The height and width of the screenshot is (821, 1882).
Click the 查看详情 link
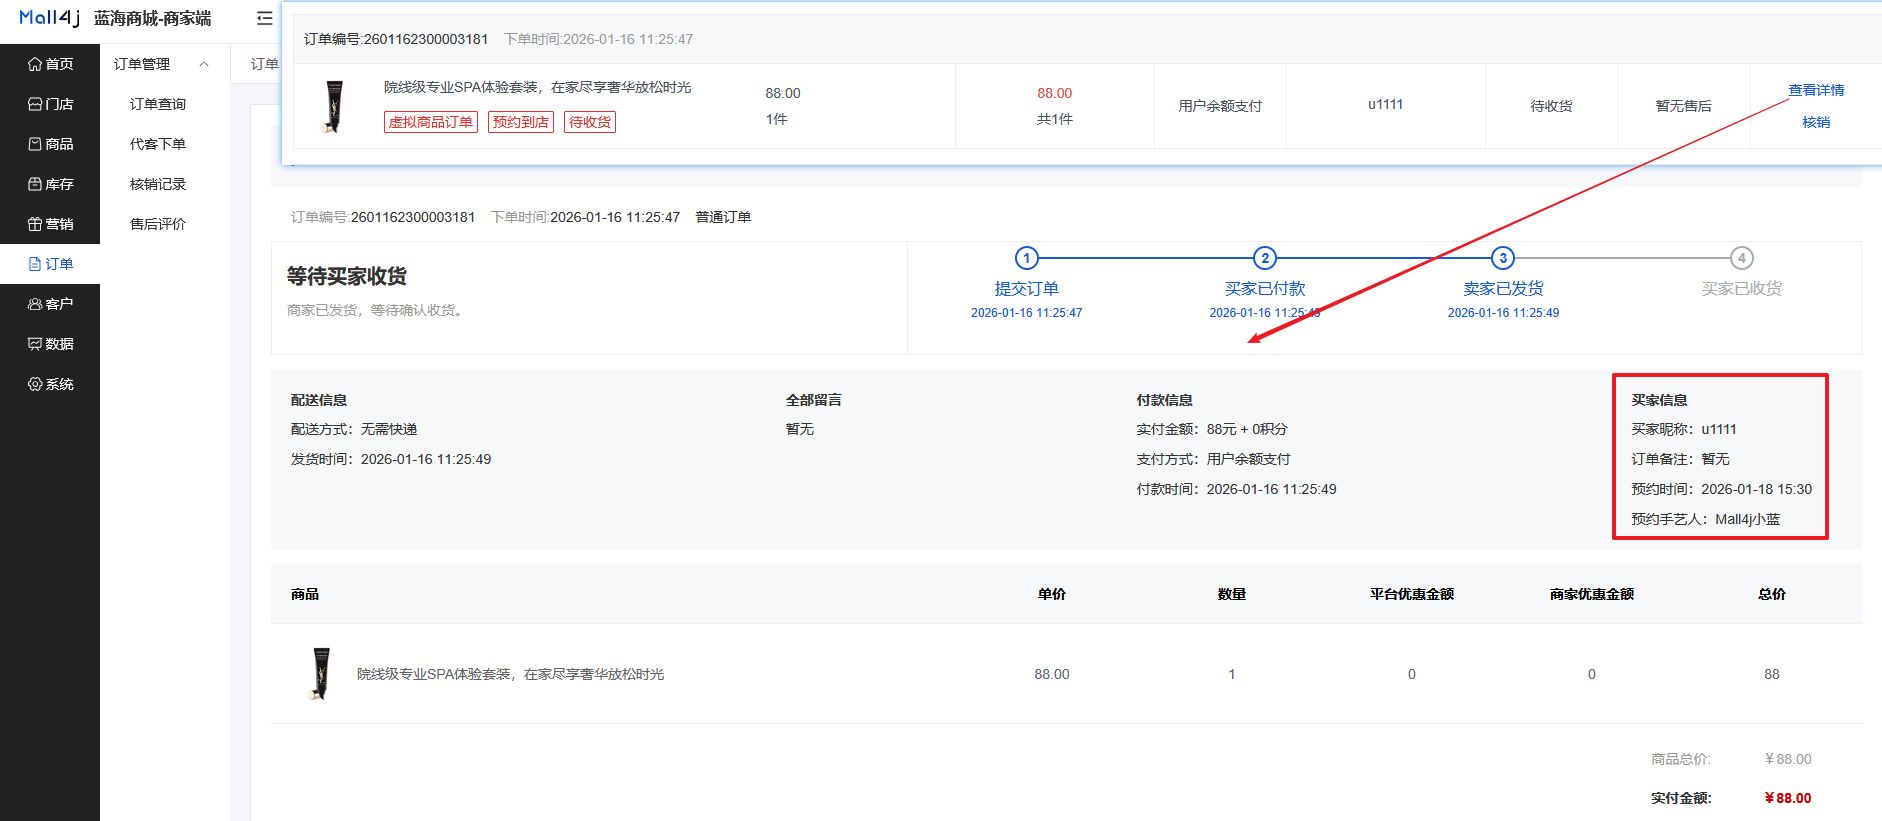point(1816,90)
